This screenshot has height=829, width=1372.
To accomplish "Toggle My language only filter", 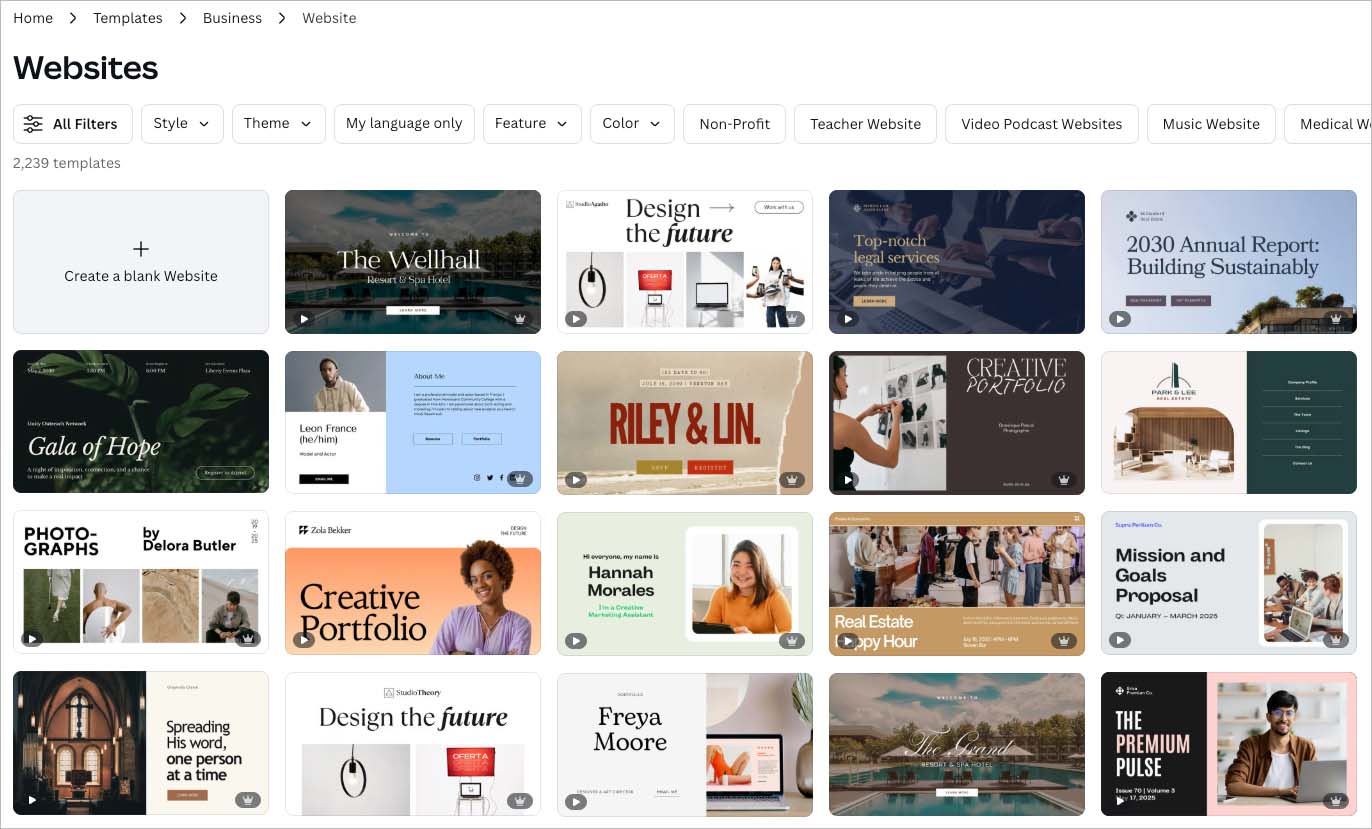I will tap(404, 124).
